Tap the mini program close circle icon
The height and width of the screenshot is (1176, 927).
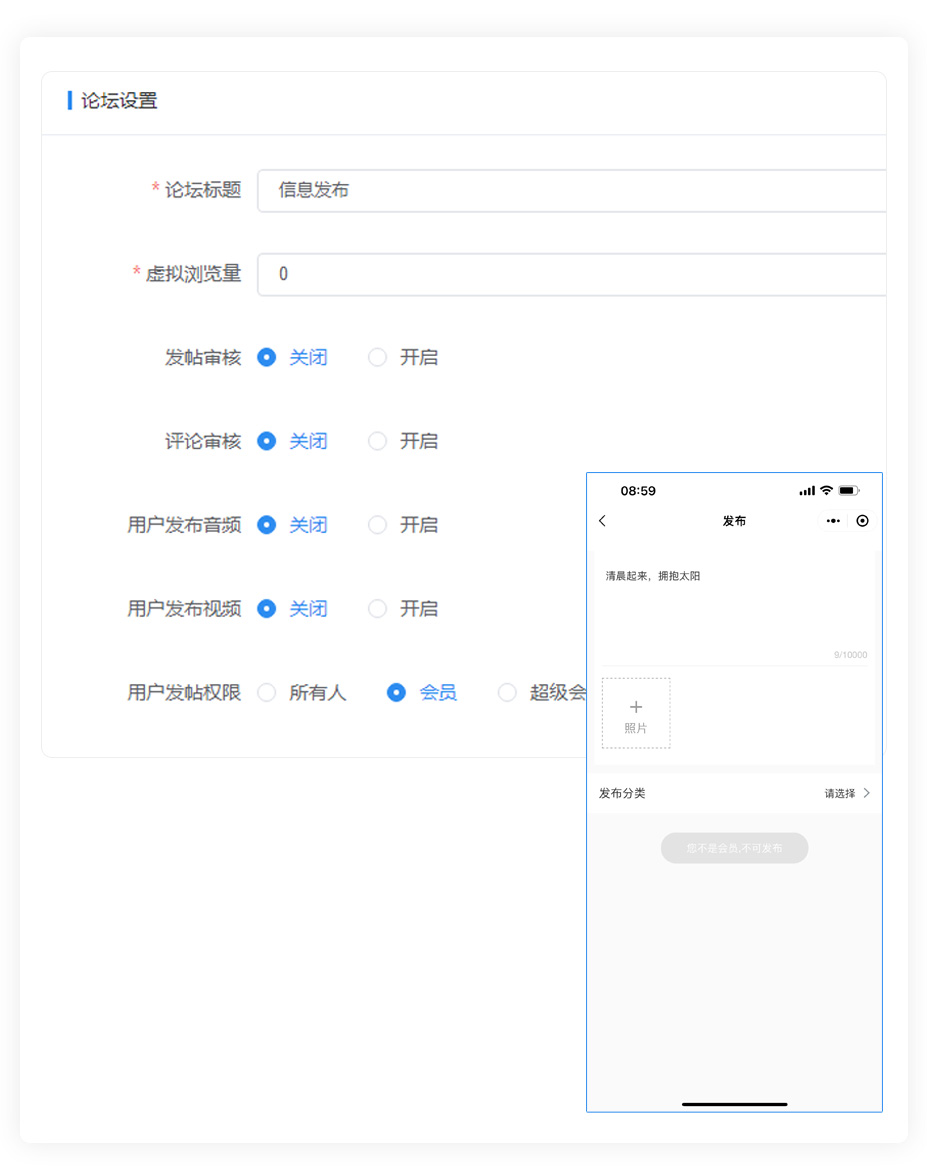click(862, 521)
